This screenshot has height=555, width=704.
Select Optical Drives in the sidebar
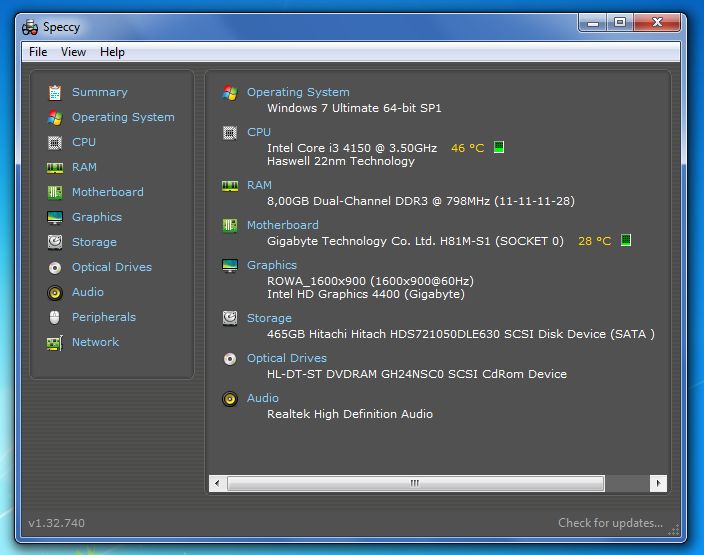point(112,267)
